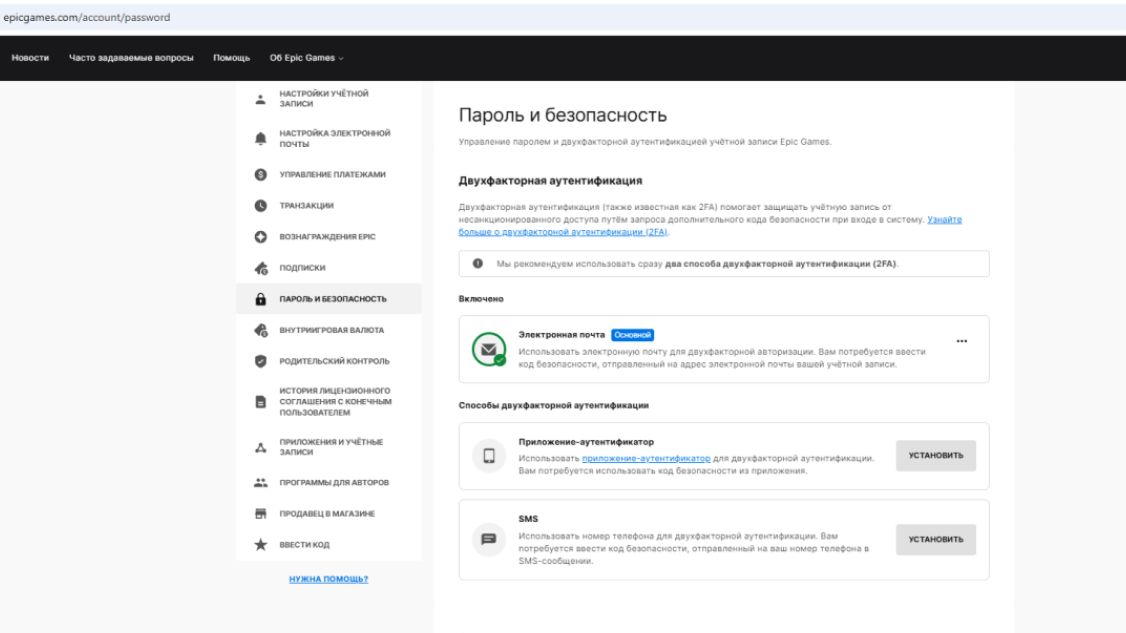The image size is (1126, 633).
Task: Select Продавец в магазине in sidebar
Action: tap(329, 514)
